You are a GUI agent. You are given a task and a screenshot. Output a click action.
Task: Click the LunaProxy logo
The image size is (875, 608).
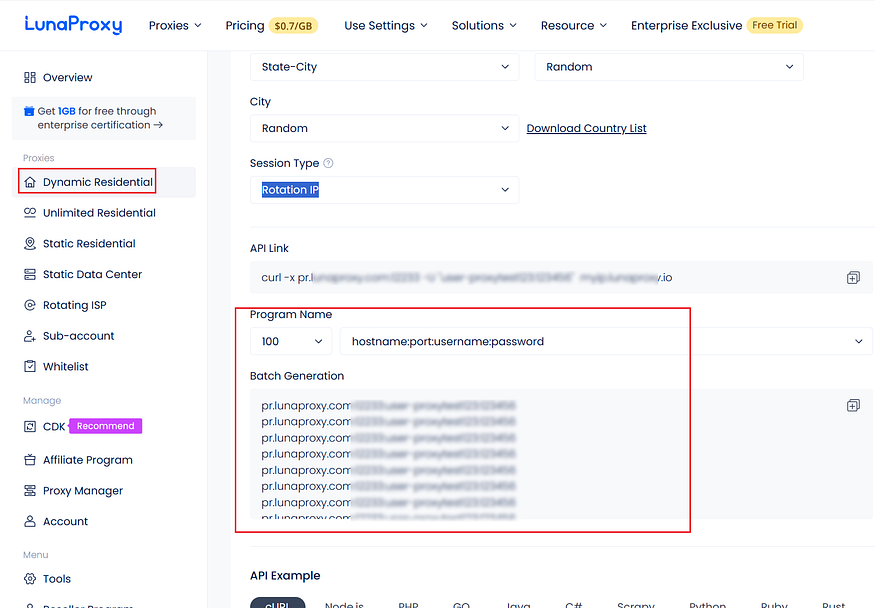tap(73, 25)
